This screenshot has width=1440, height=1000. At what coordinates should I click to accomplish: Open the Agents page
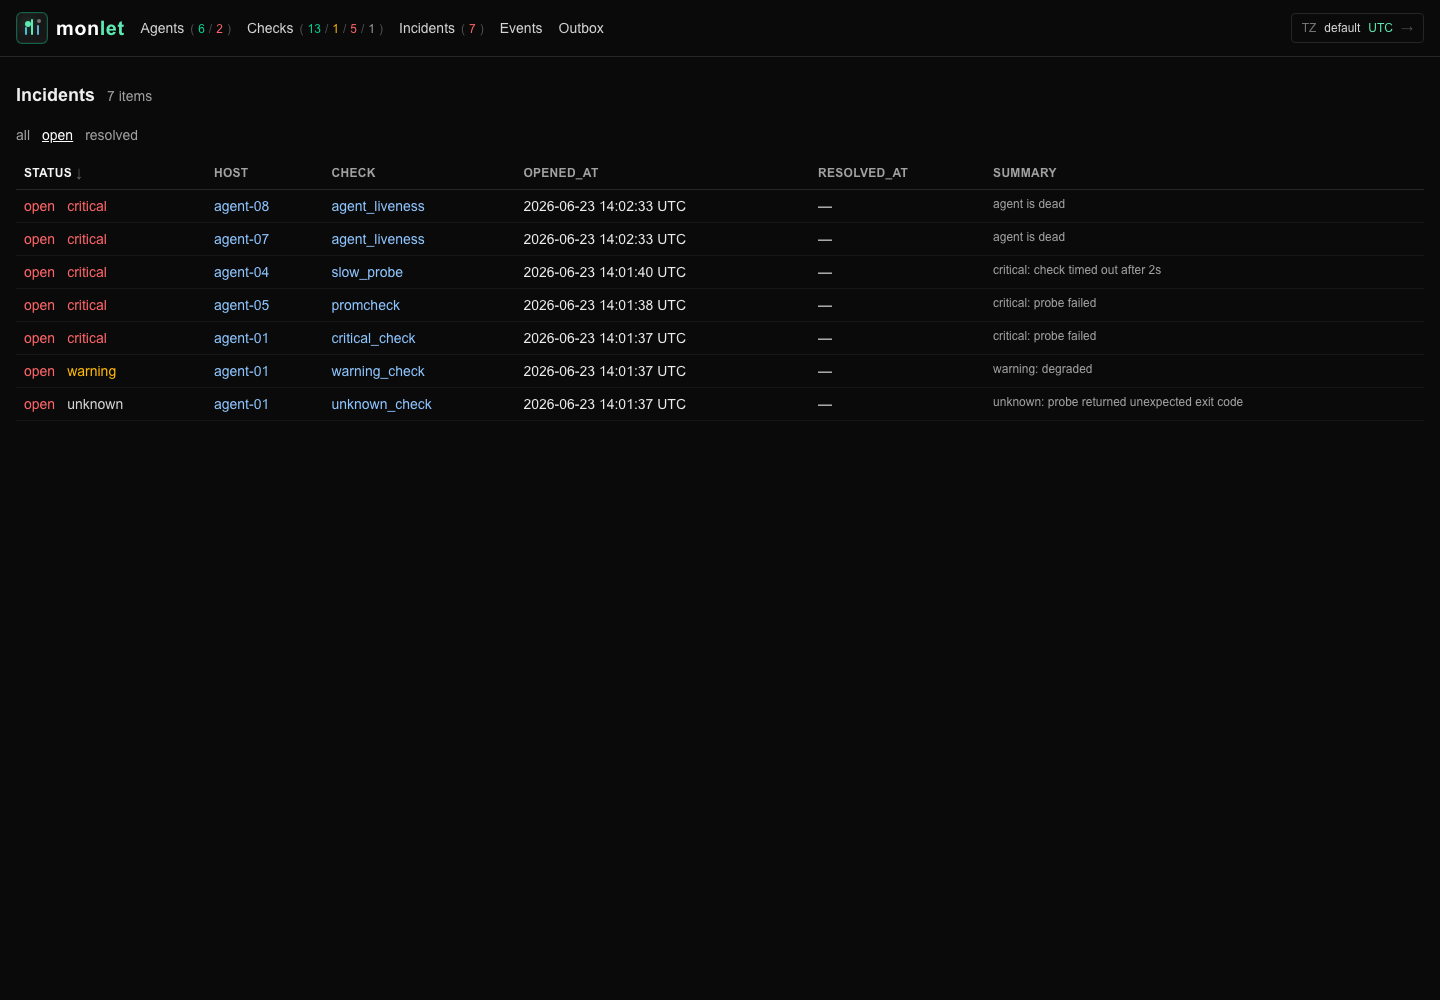coord(162,28)
